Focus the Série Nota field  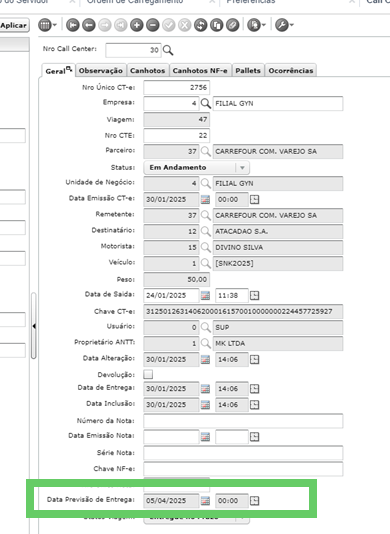[243, 453]
